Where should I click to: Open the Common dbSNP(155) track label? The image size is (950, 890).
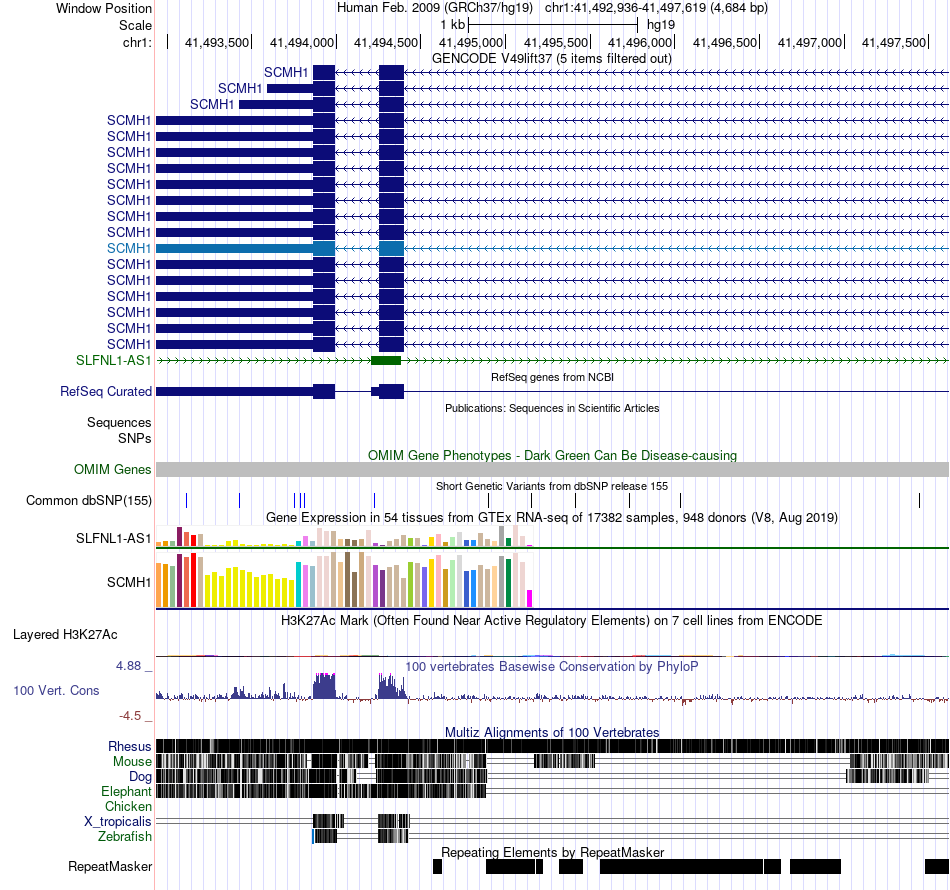point(89,500)
